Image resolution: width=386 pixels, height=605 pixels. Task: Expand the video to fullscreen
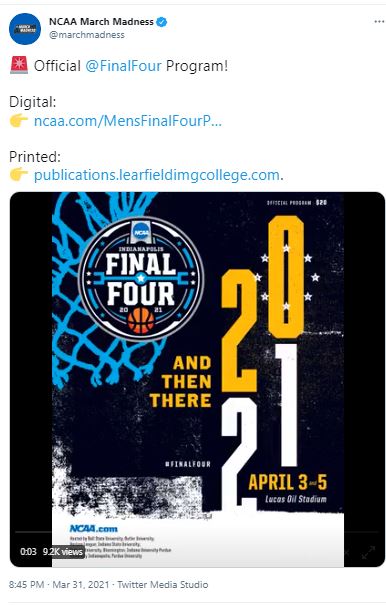pyautogui.click(x=368, y=552)
